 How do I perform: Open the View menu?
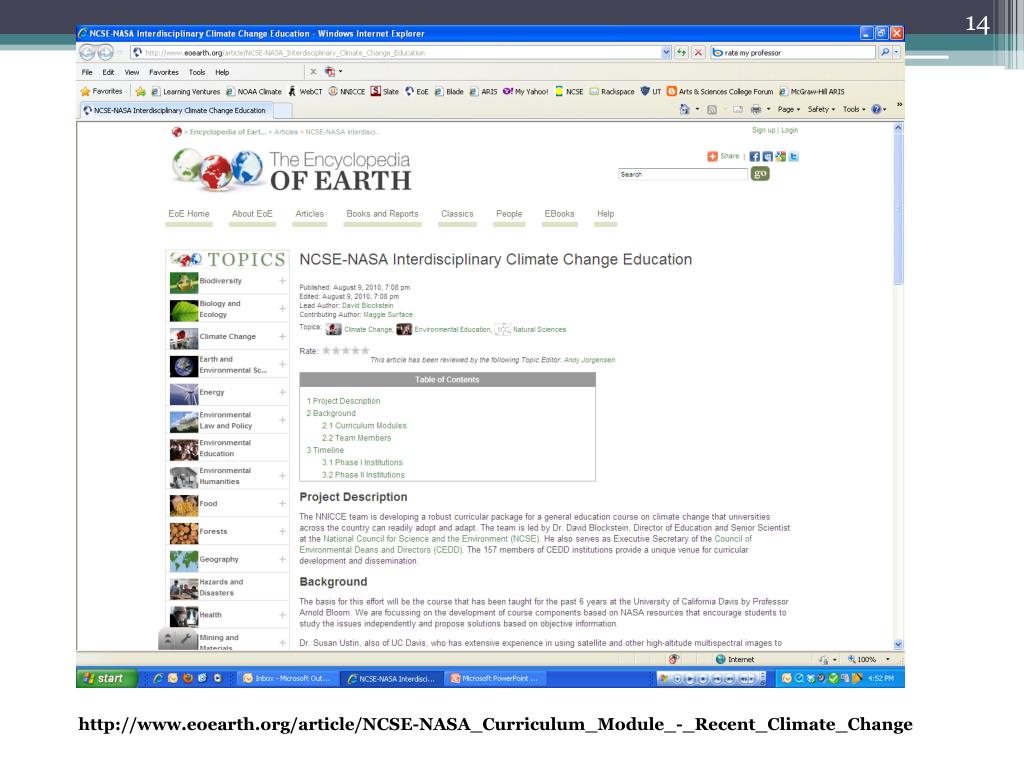[132, 72]
